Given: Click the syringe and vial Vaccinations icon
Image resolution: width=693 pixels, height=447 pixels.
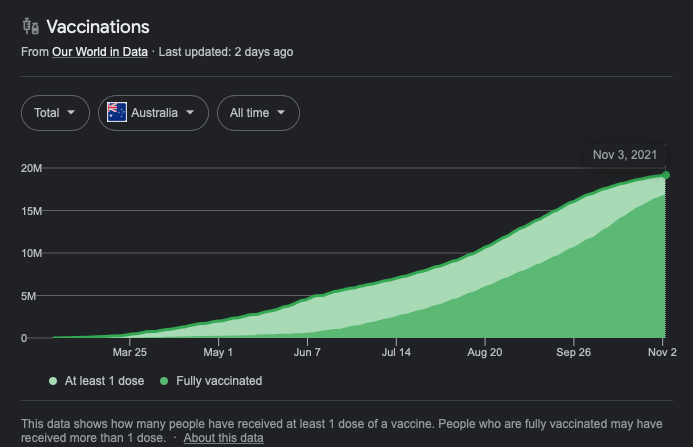Looking at the screenshot, I should pyautogui.click(x=30, y=27).
